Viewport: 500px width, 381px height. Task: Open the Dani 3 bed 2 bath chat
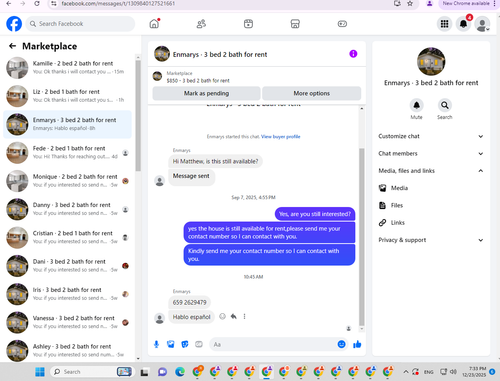click(x=68, y=266)
